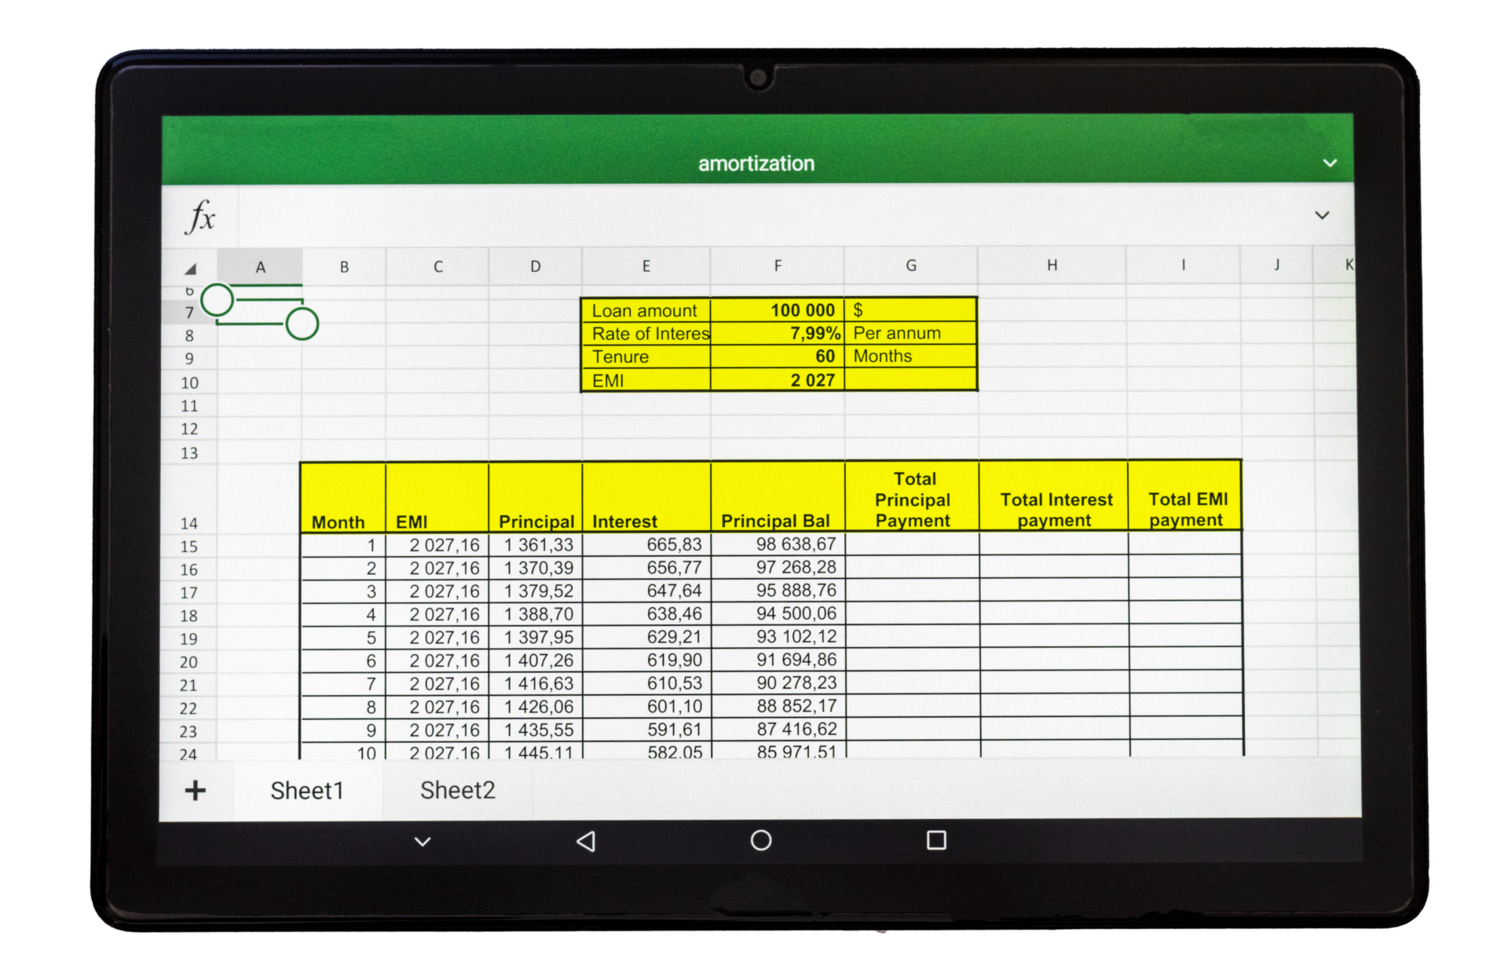The image size is (1508, 980).
Task: Select row 20 header
Action: tap(189, 662)
